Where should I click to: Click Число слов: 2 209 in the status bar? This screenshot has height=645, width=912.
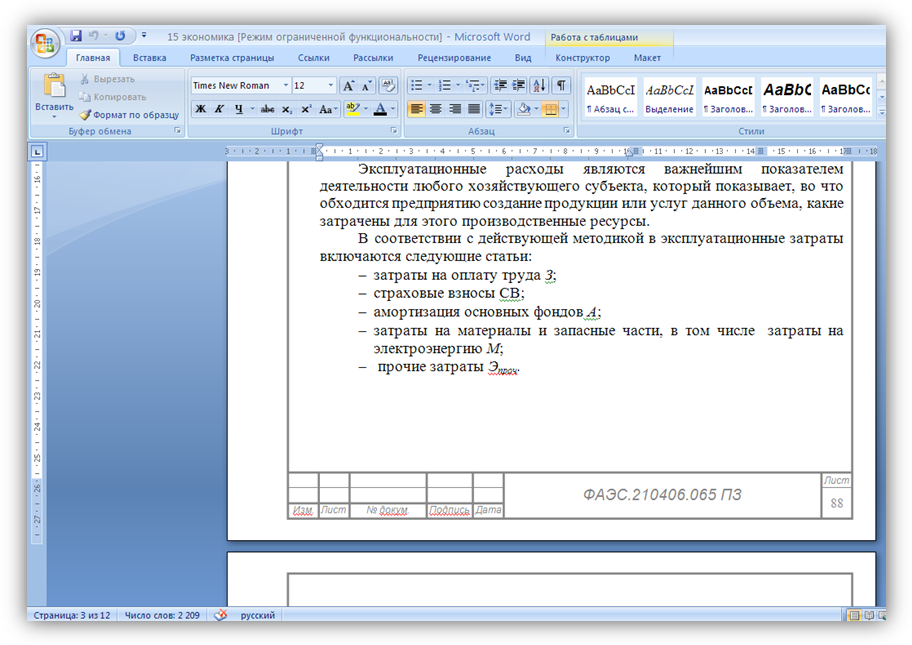point(162,615)
